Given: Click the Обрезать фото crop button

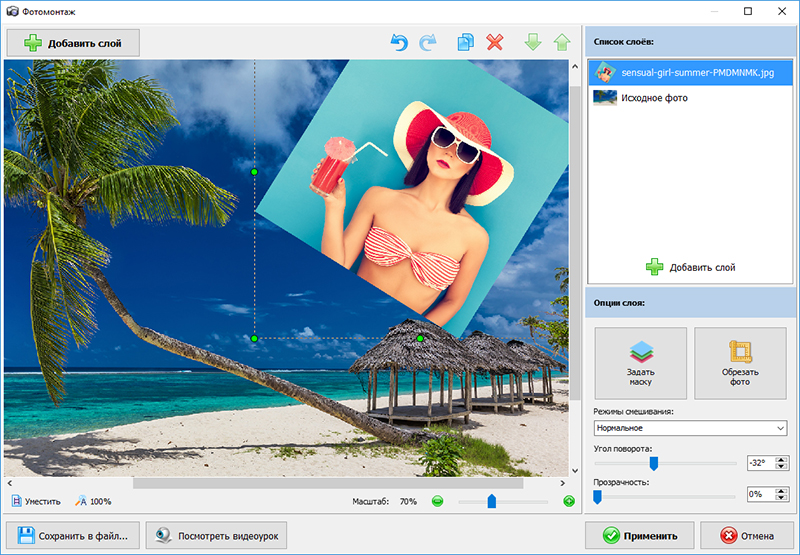Looking at the screenshot, I should click(740, 363).
